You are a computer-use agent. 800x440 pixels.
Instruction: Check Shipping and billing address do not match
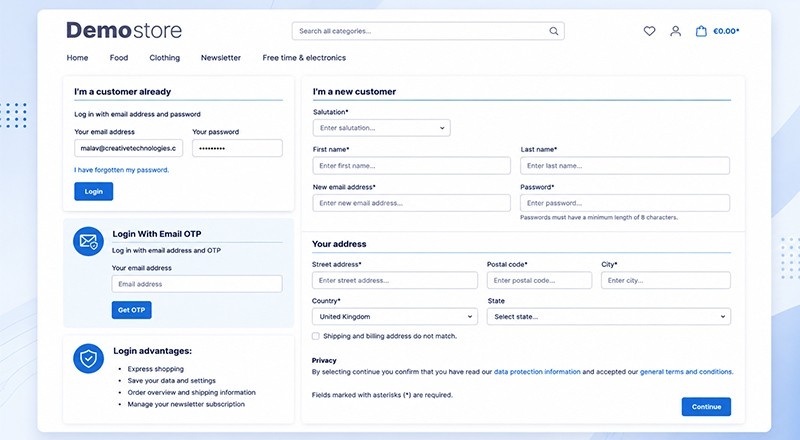tap(316, 336)
